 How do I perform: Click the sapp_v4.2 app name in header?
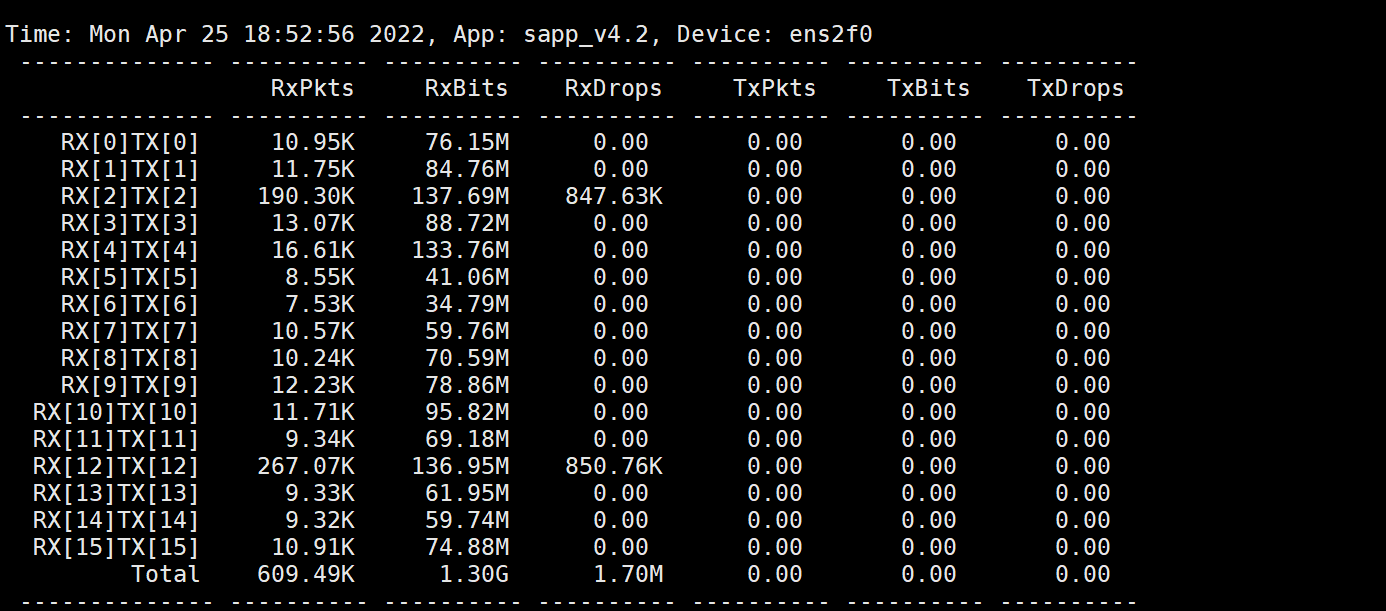tap(585, 34)
